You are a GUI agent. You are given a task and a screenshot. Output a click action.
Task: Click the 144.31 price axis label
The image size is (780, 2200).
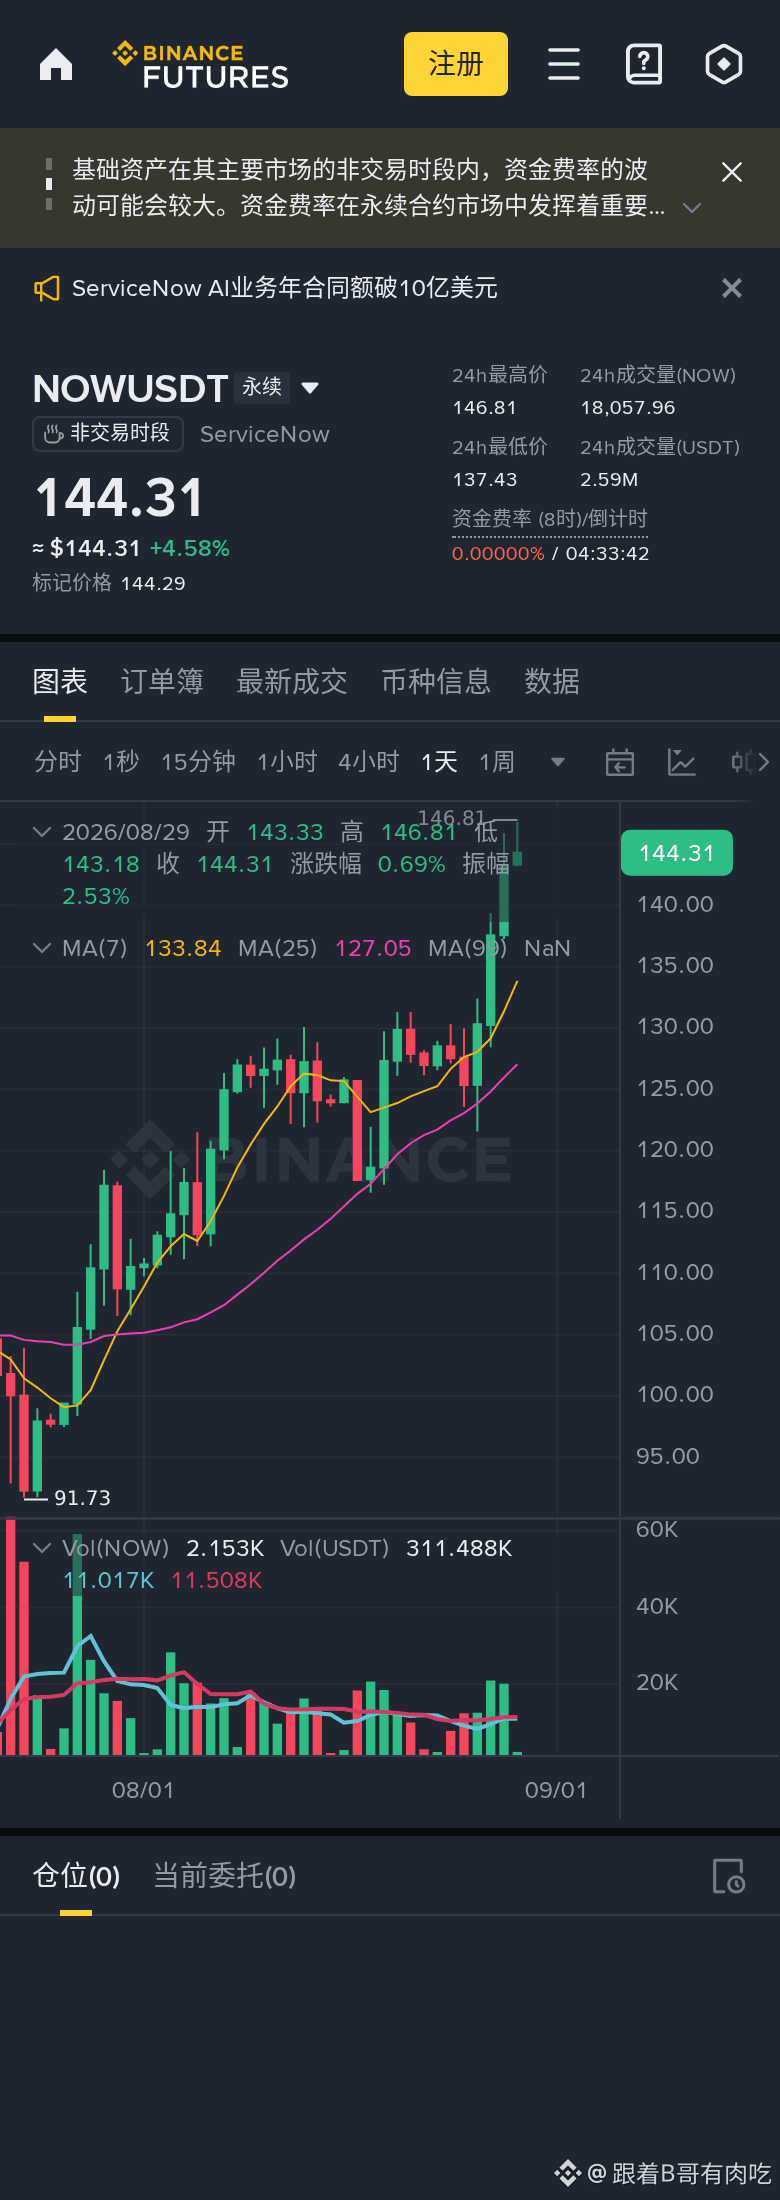(677, 853)
